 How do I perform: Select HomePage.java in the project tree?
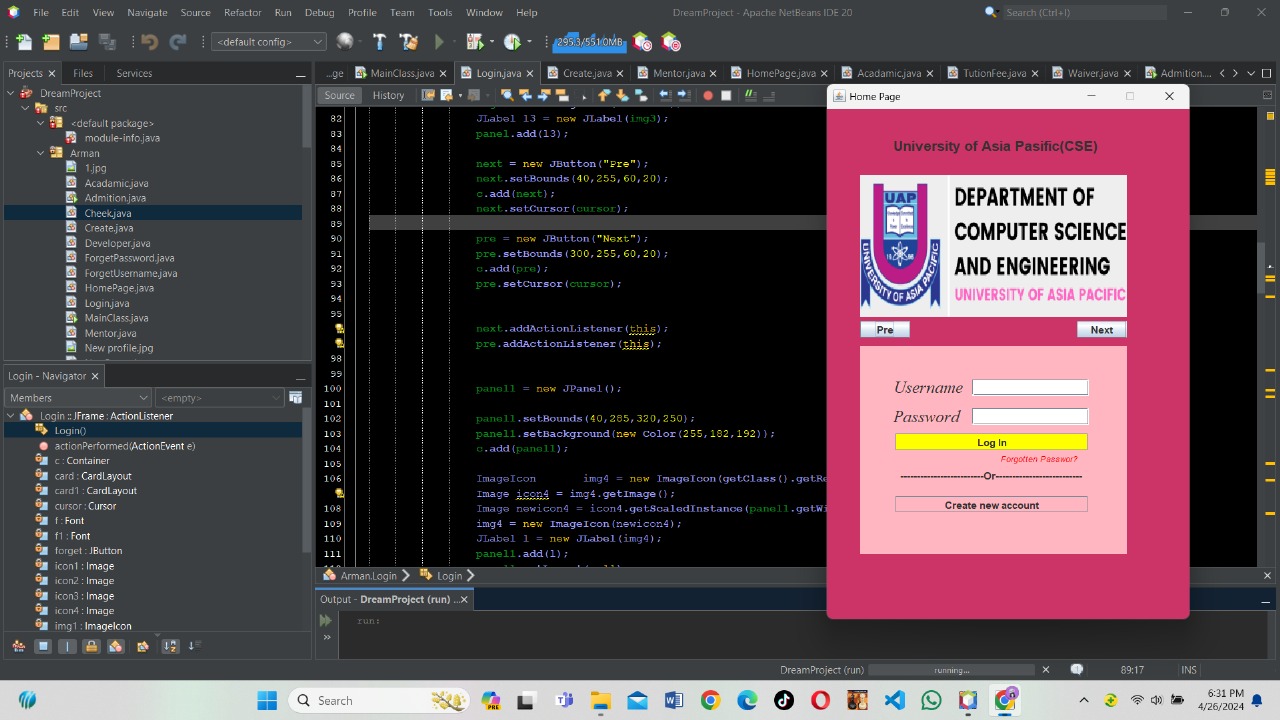pyautogui.click(x=119, y=288)
